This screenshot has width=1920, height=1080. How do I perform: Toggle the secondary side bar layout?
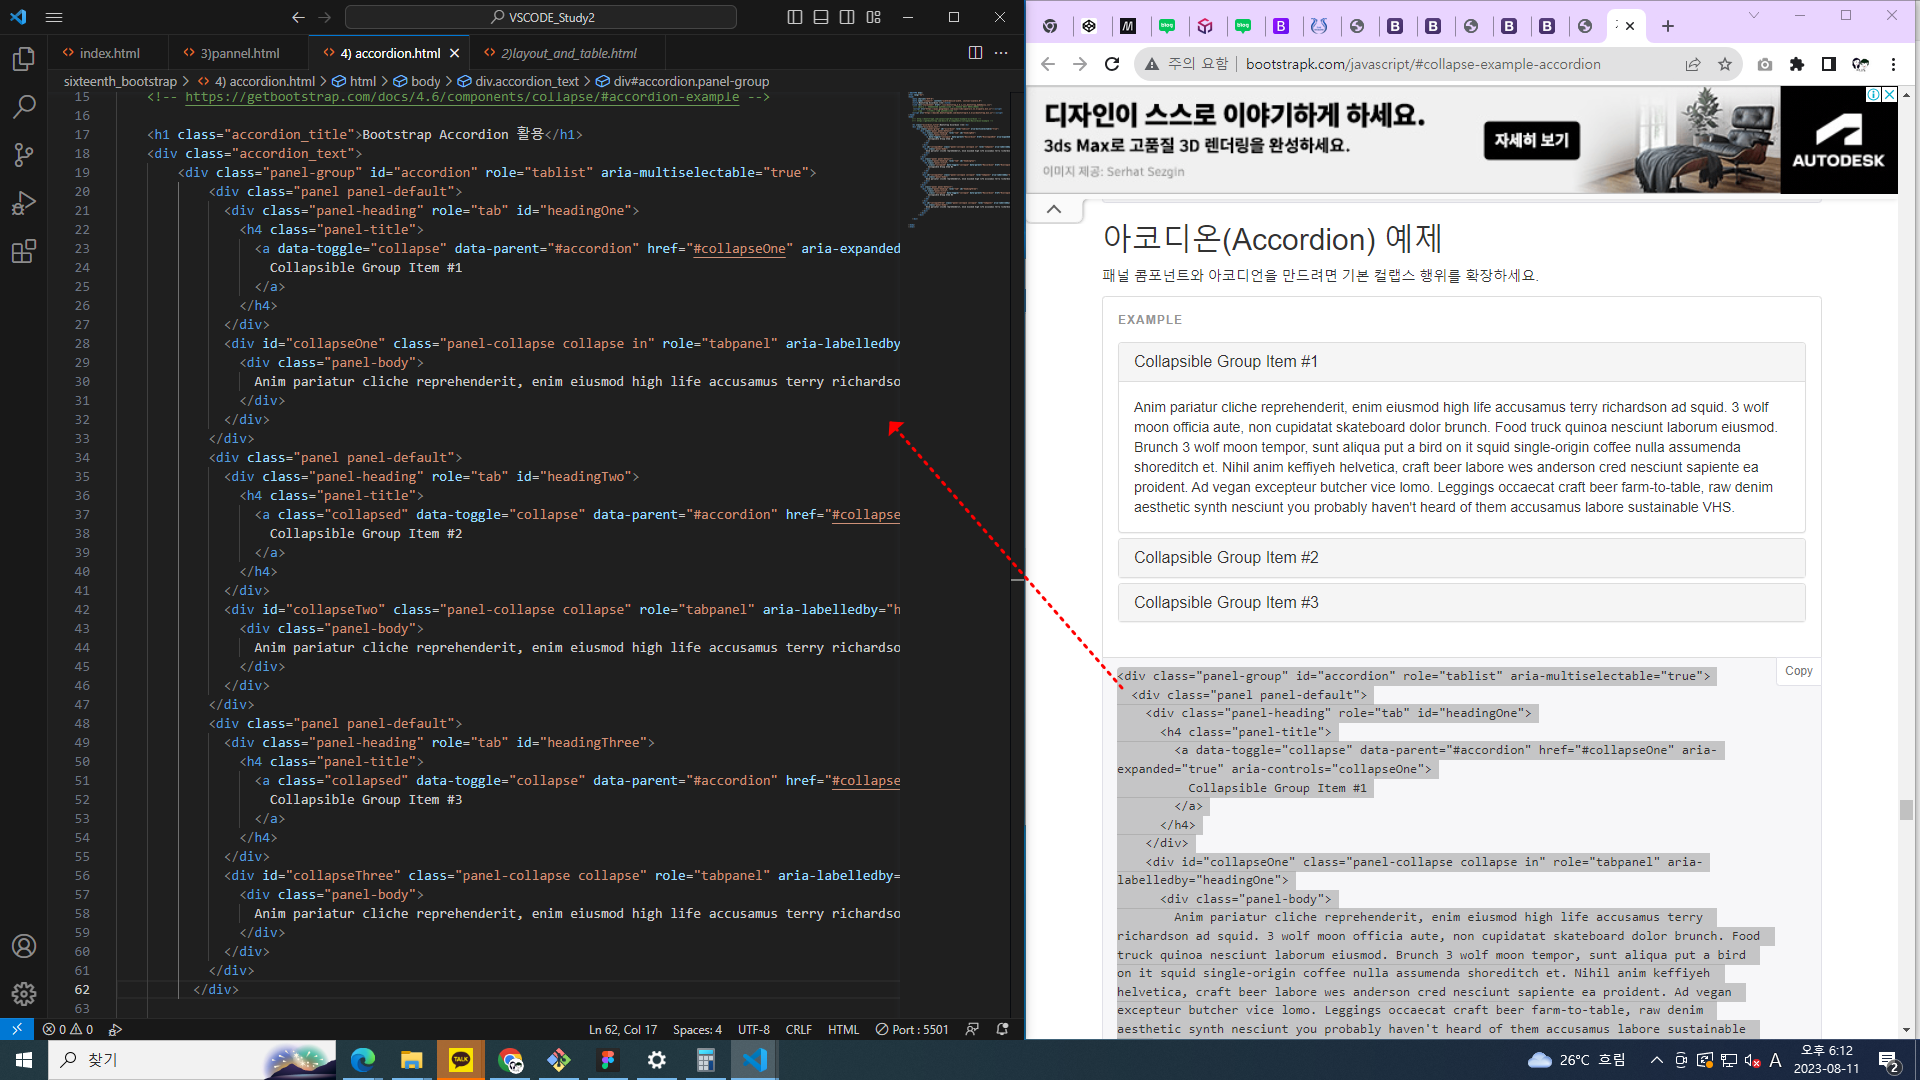[847, 17]
